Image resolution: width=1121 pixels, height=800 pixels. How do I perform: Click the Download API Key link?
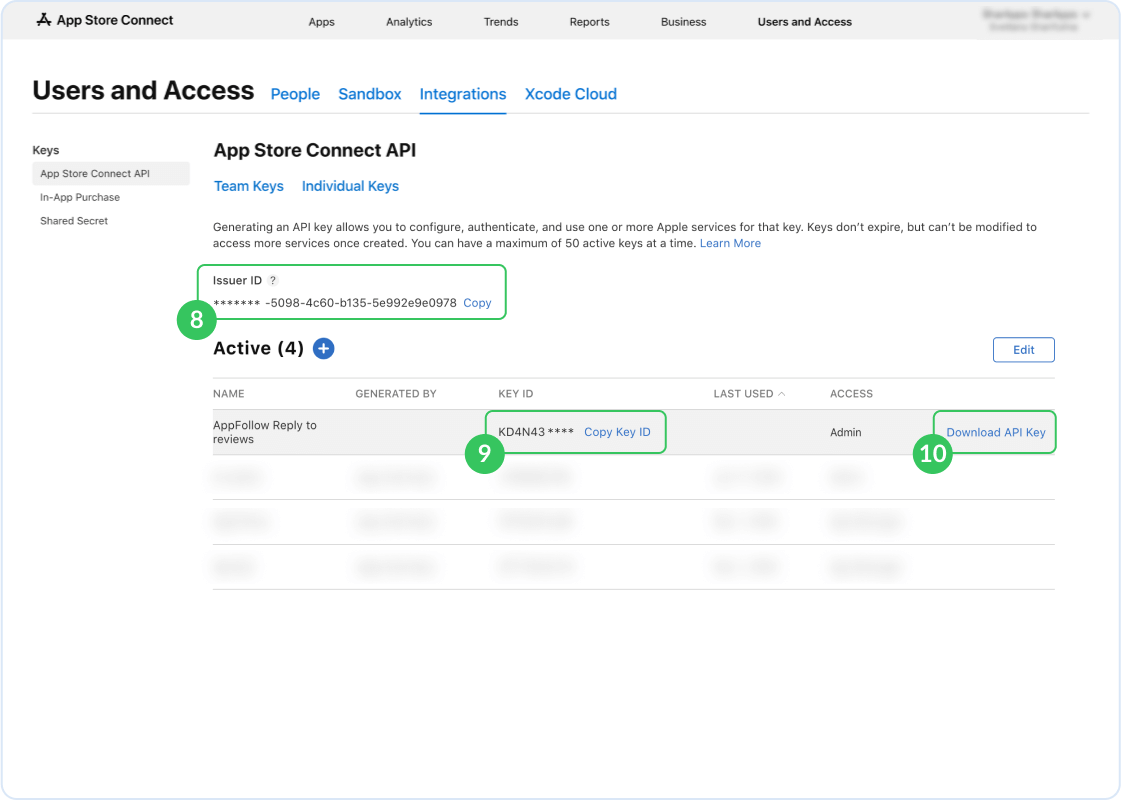tap(995, 432)
